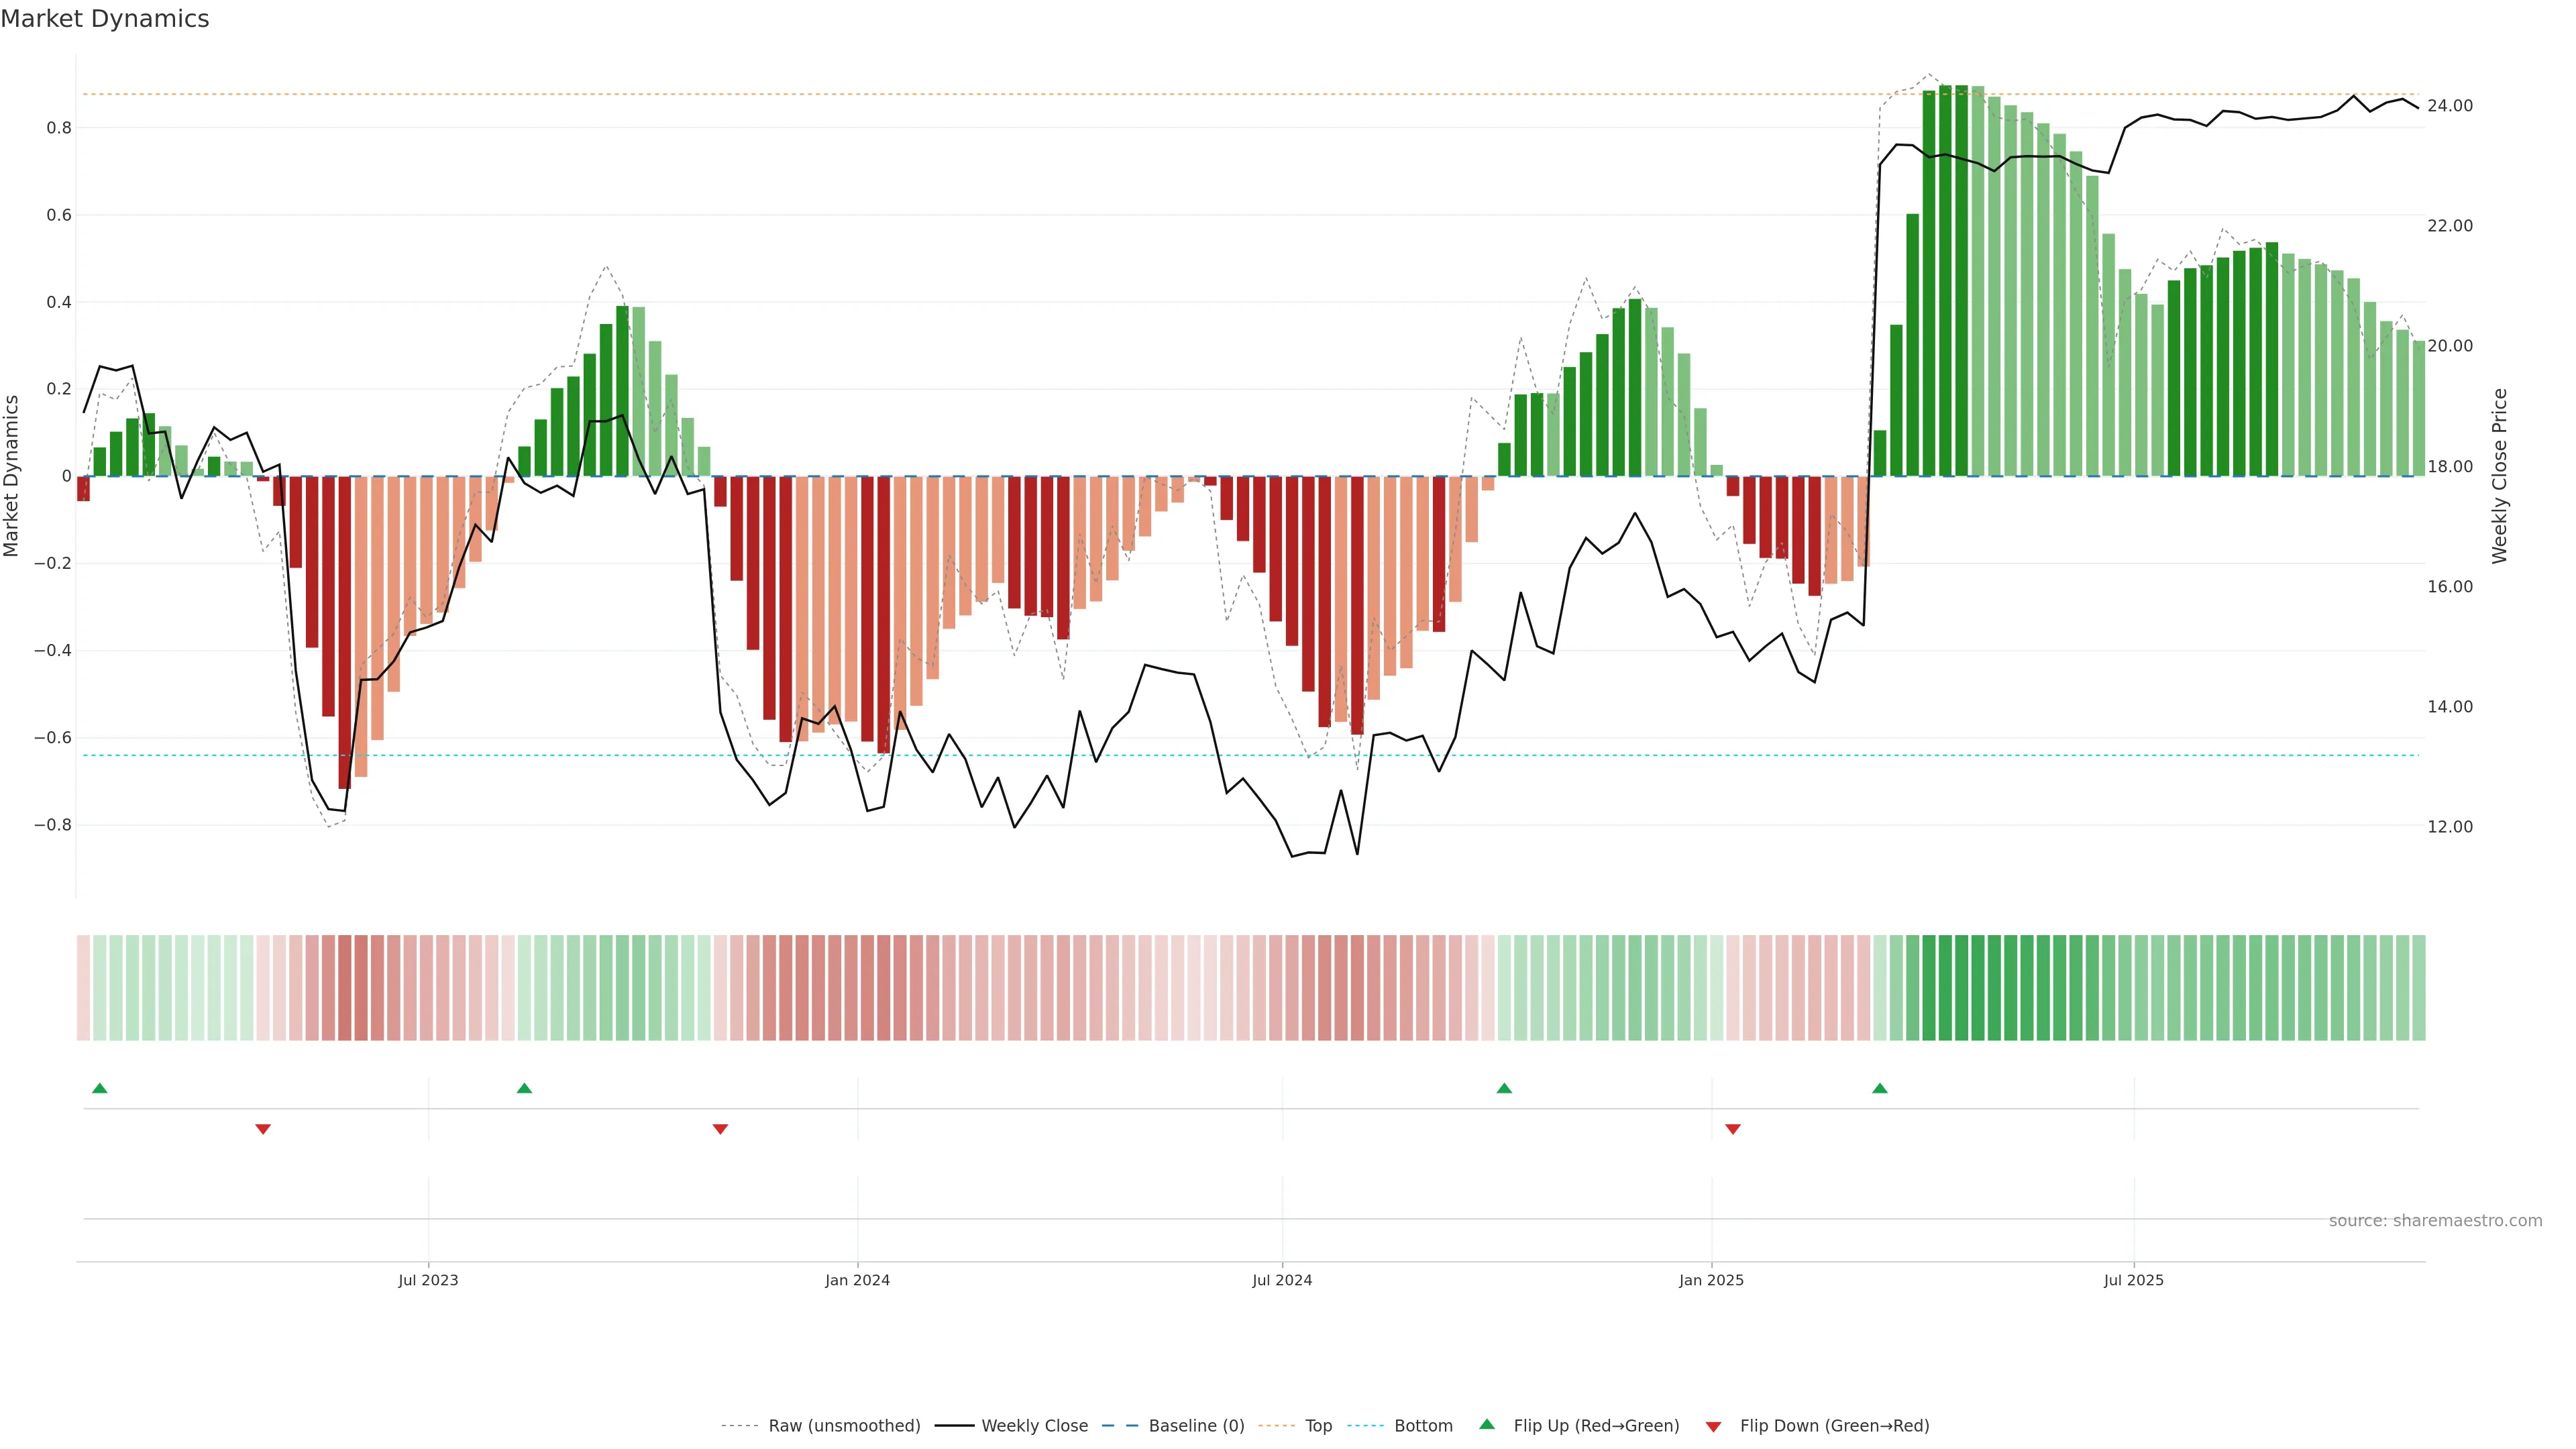This screenshot has width=2576, height=1449.
Task: Click the first green flip-up triangle marker
Action: click(99, 1088)
